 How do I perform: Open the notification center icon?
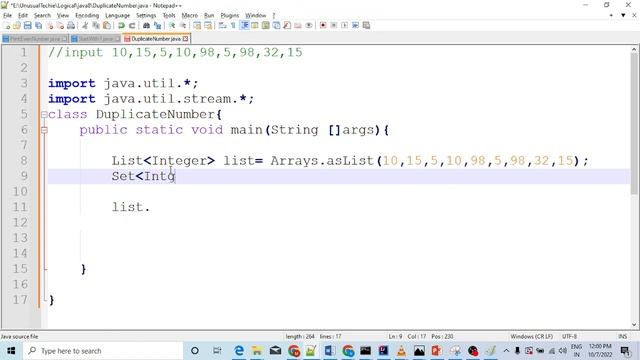pos(625,351)
